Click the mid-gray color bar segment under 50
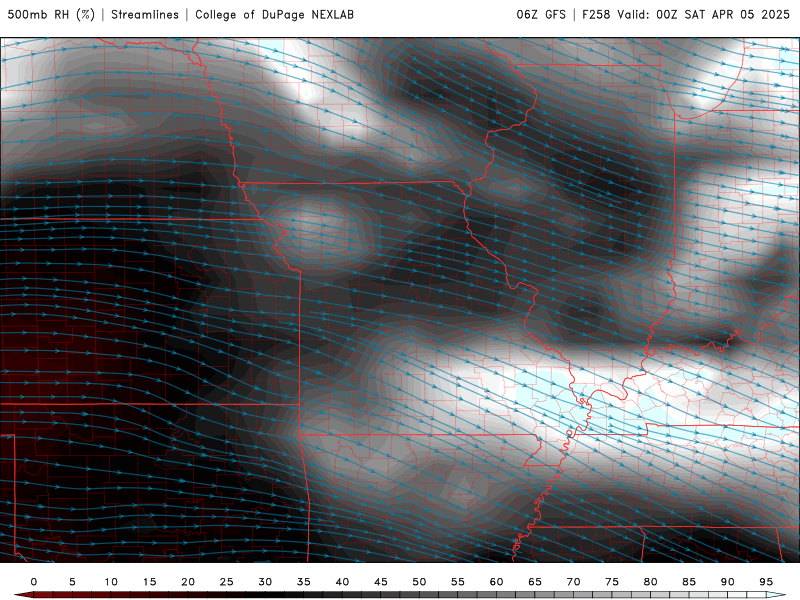 pyautogui.click(x=429, y=595)
